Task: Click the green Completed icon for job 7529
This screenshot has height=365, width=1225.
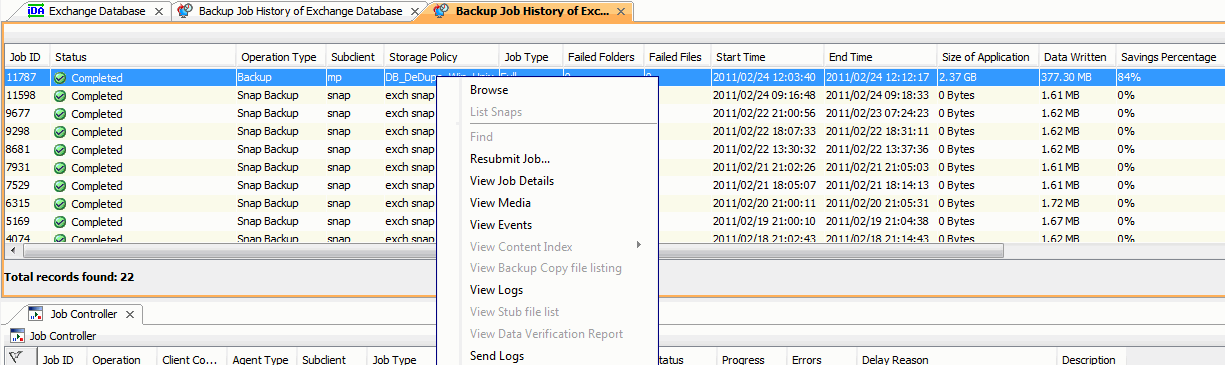Action: point(60,186)
